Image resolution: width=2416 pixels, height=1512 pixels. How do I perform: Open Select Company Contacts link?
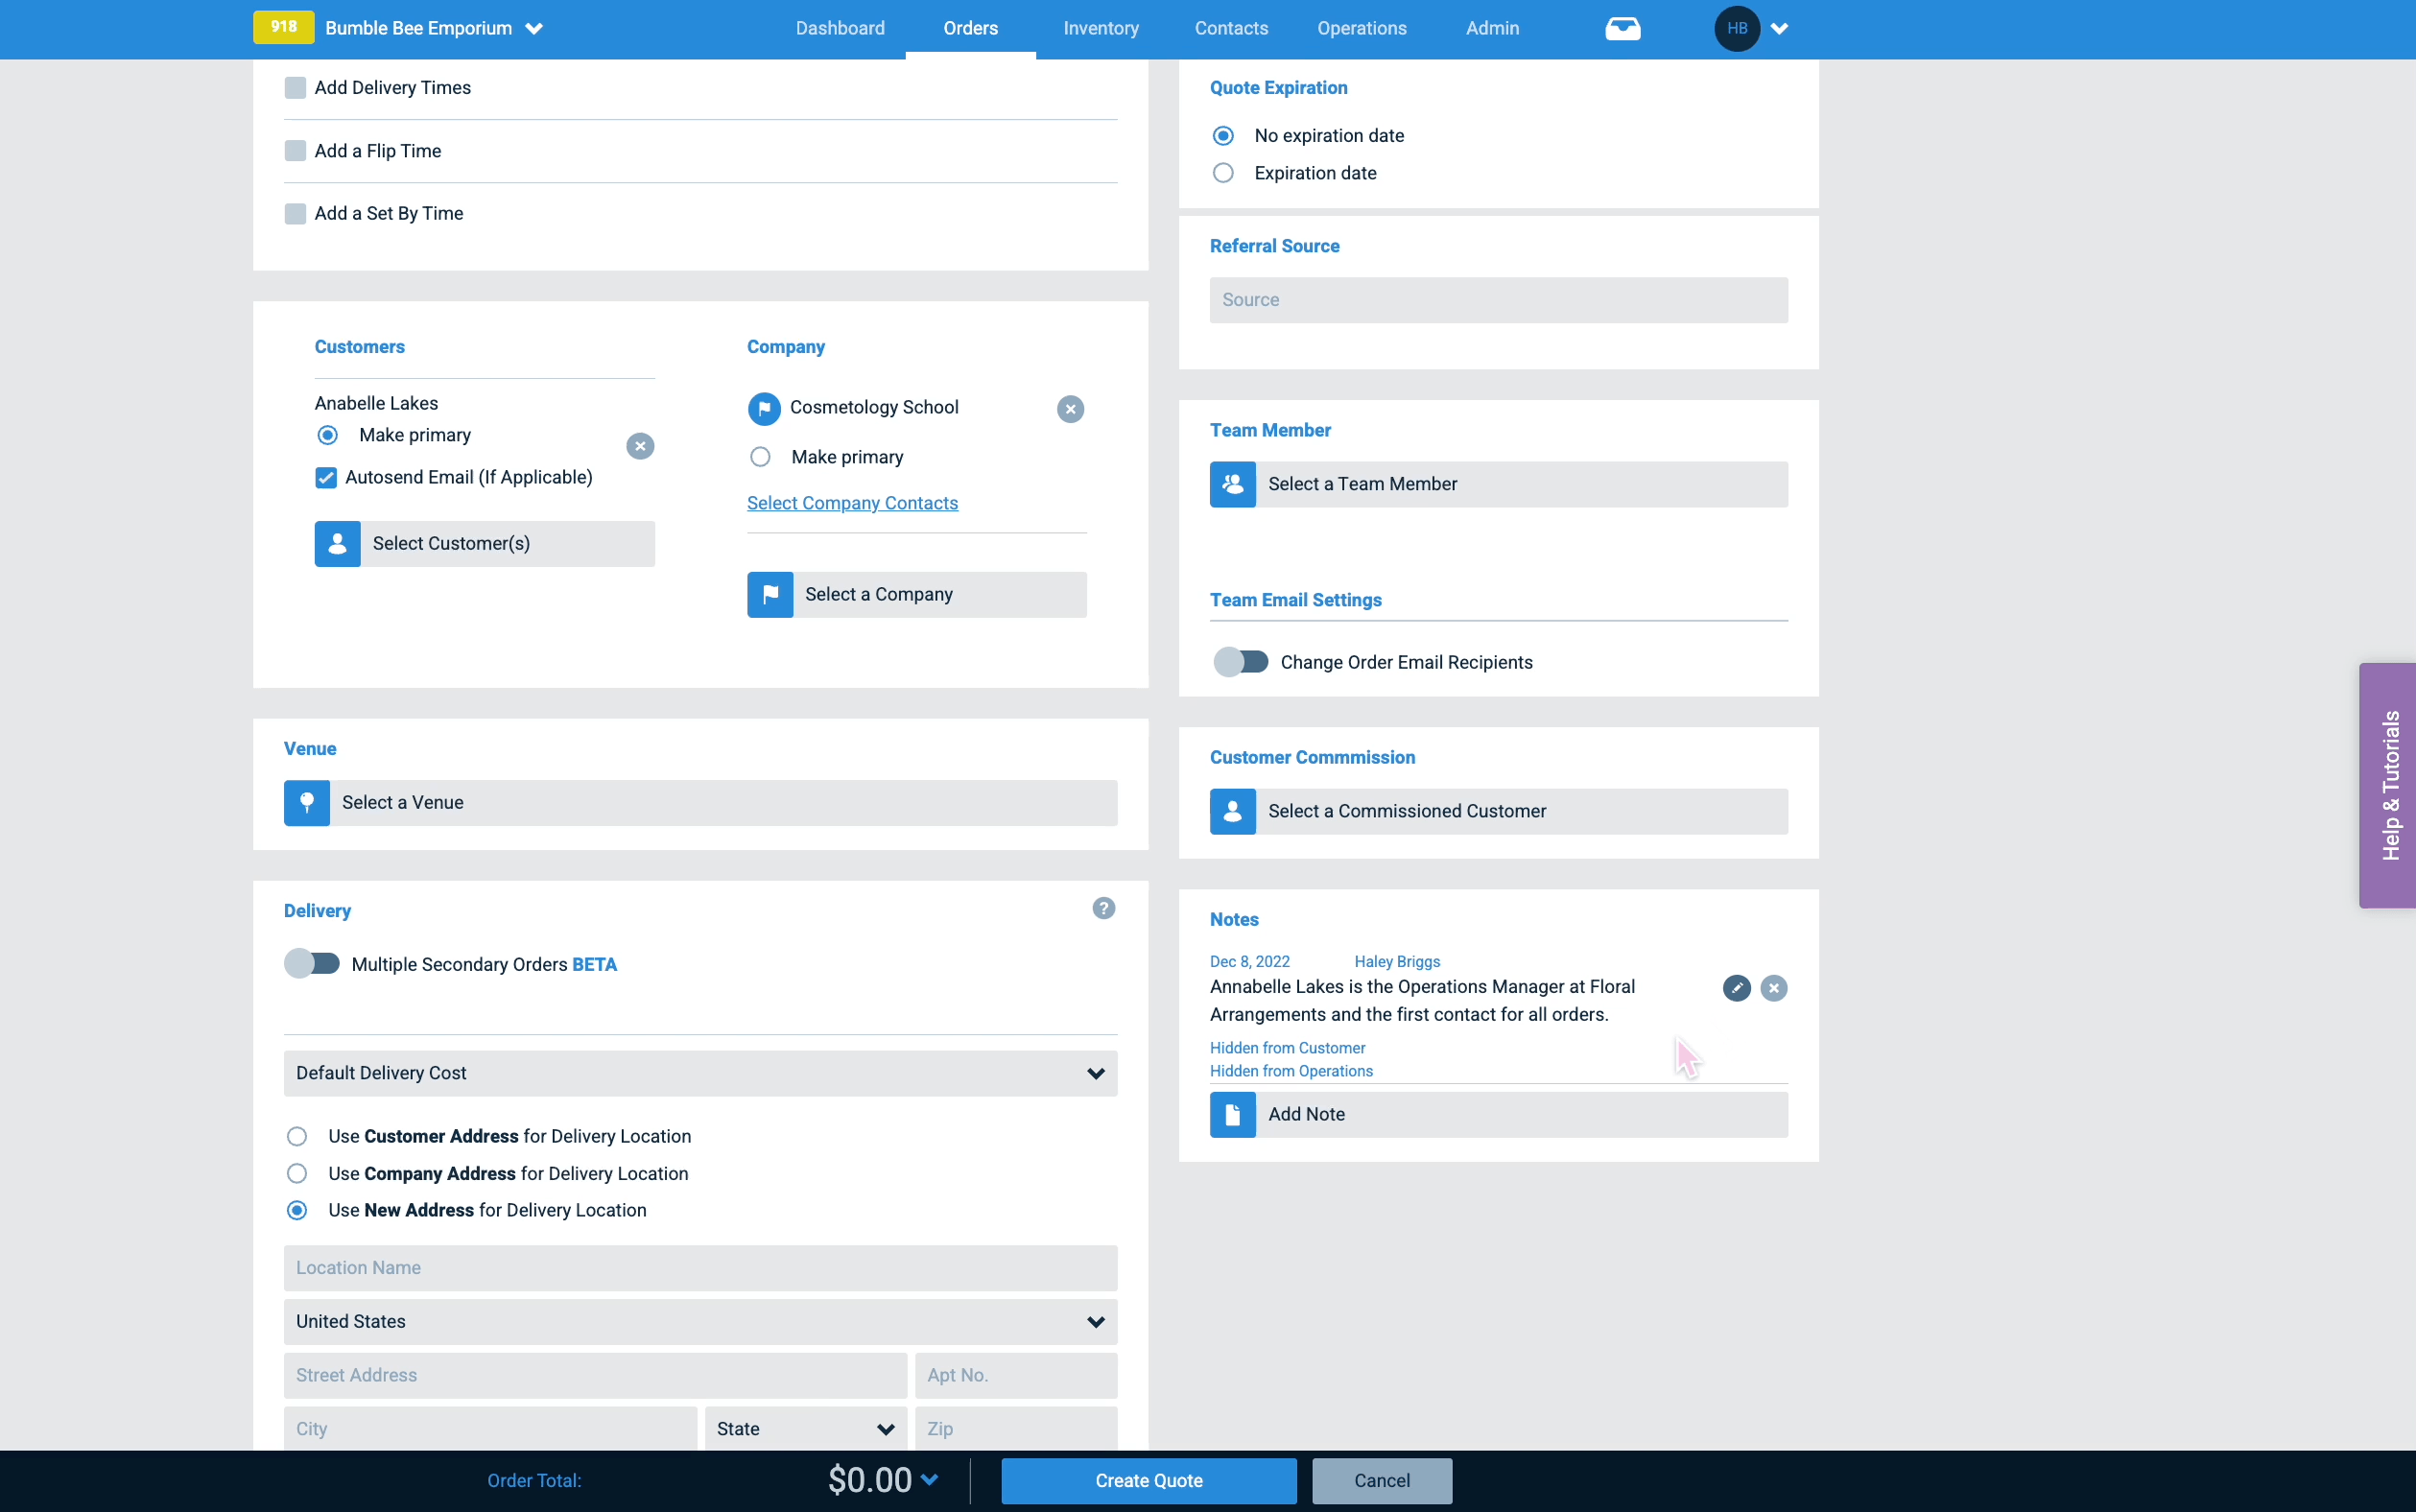tap(852, 503)
